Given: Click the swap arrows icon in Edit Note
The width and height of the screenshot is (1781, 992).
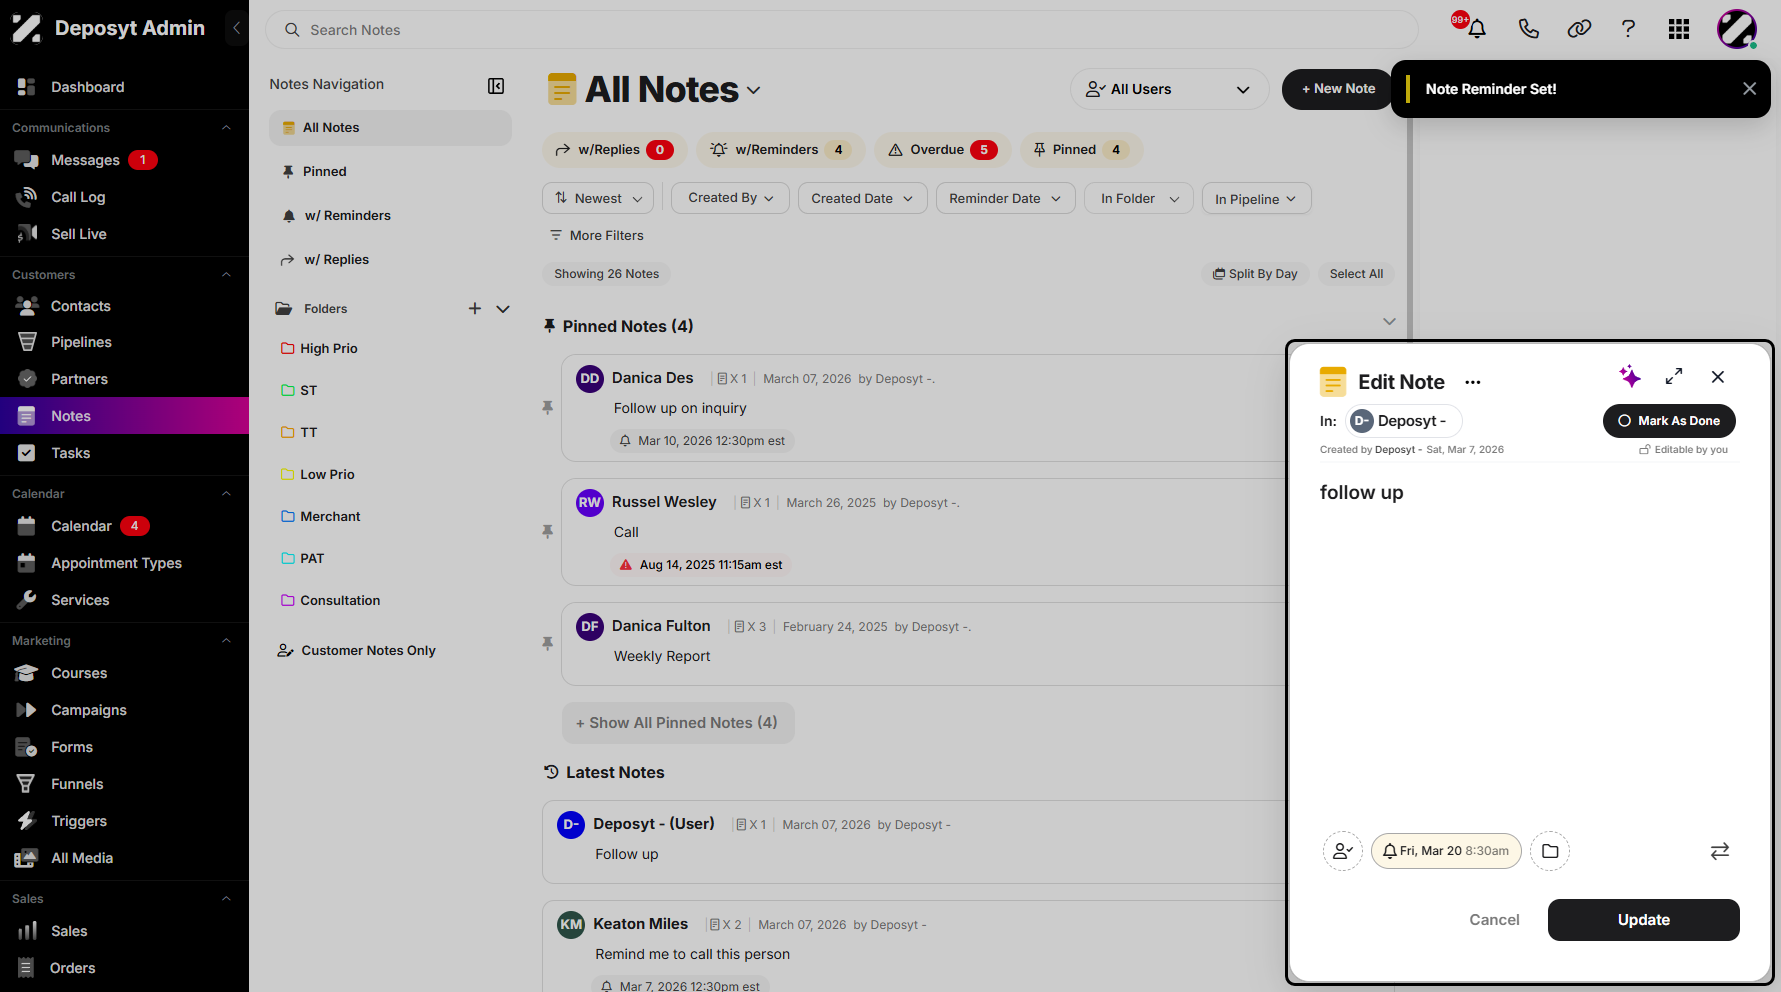Looking at the screenshot, I should point(1720,851).
